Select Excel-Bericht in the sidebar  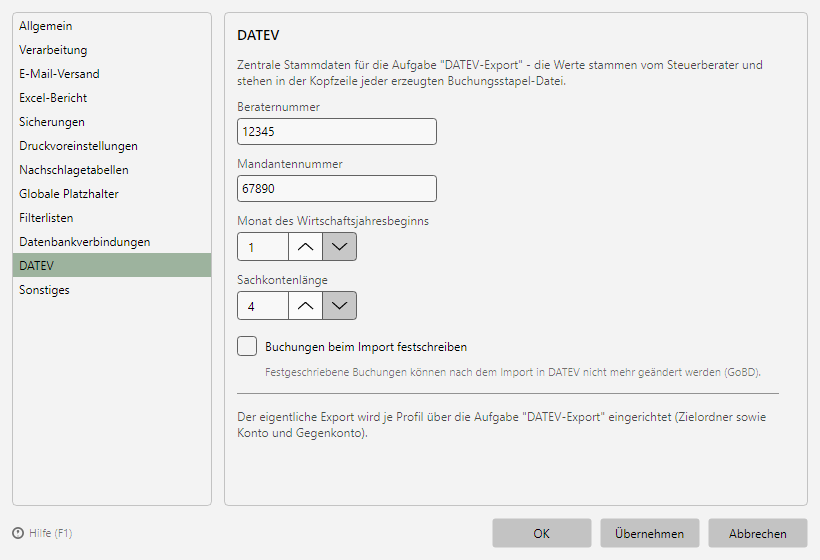112,98
